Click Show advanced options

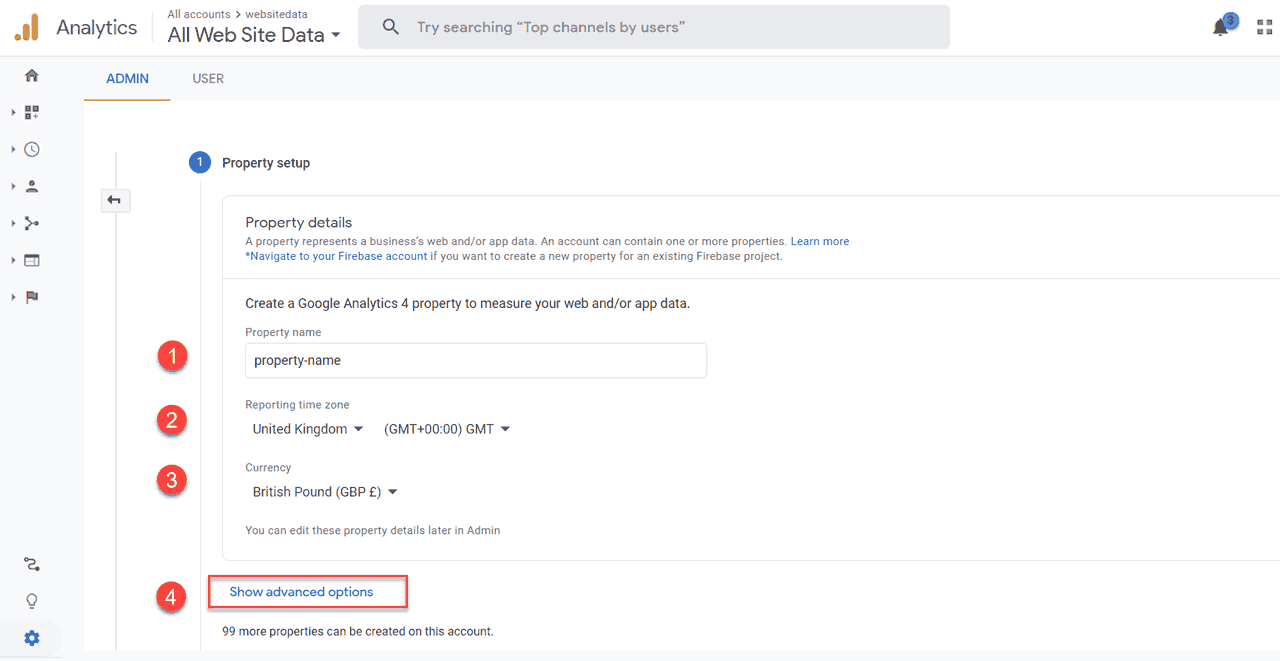(301, 592)
